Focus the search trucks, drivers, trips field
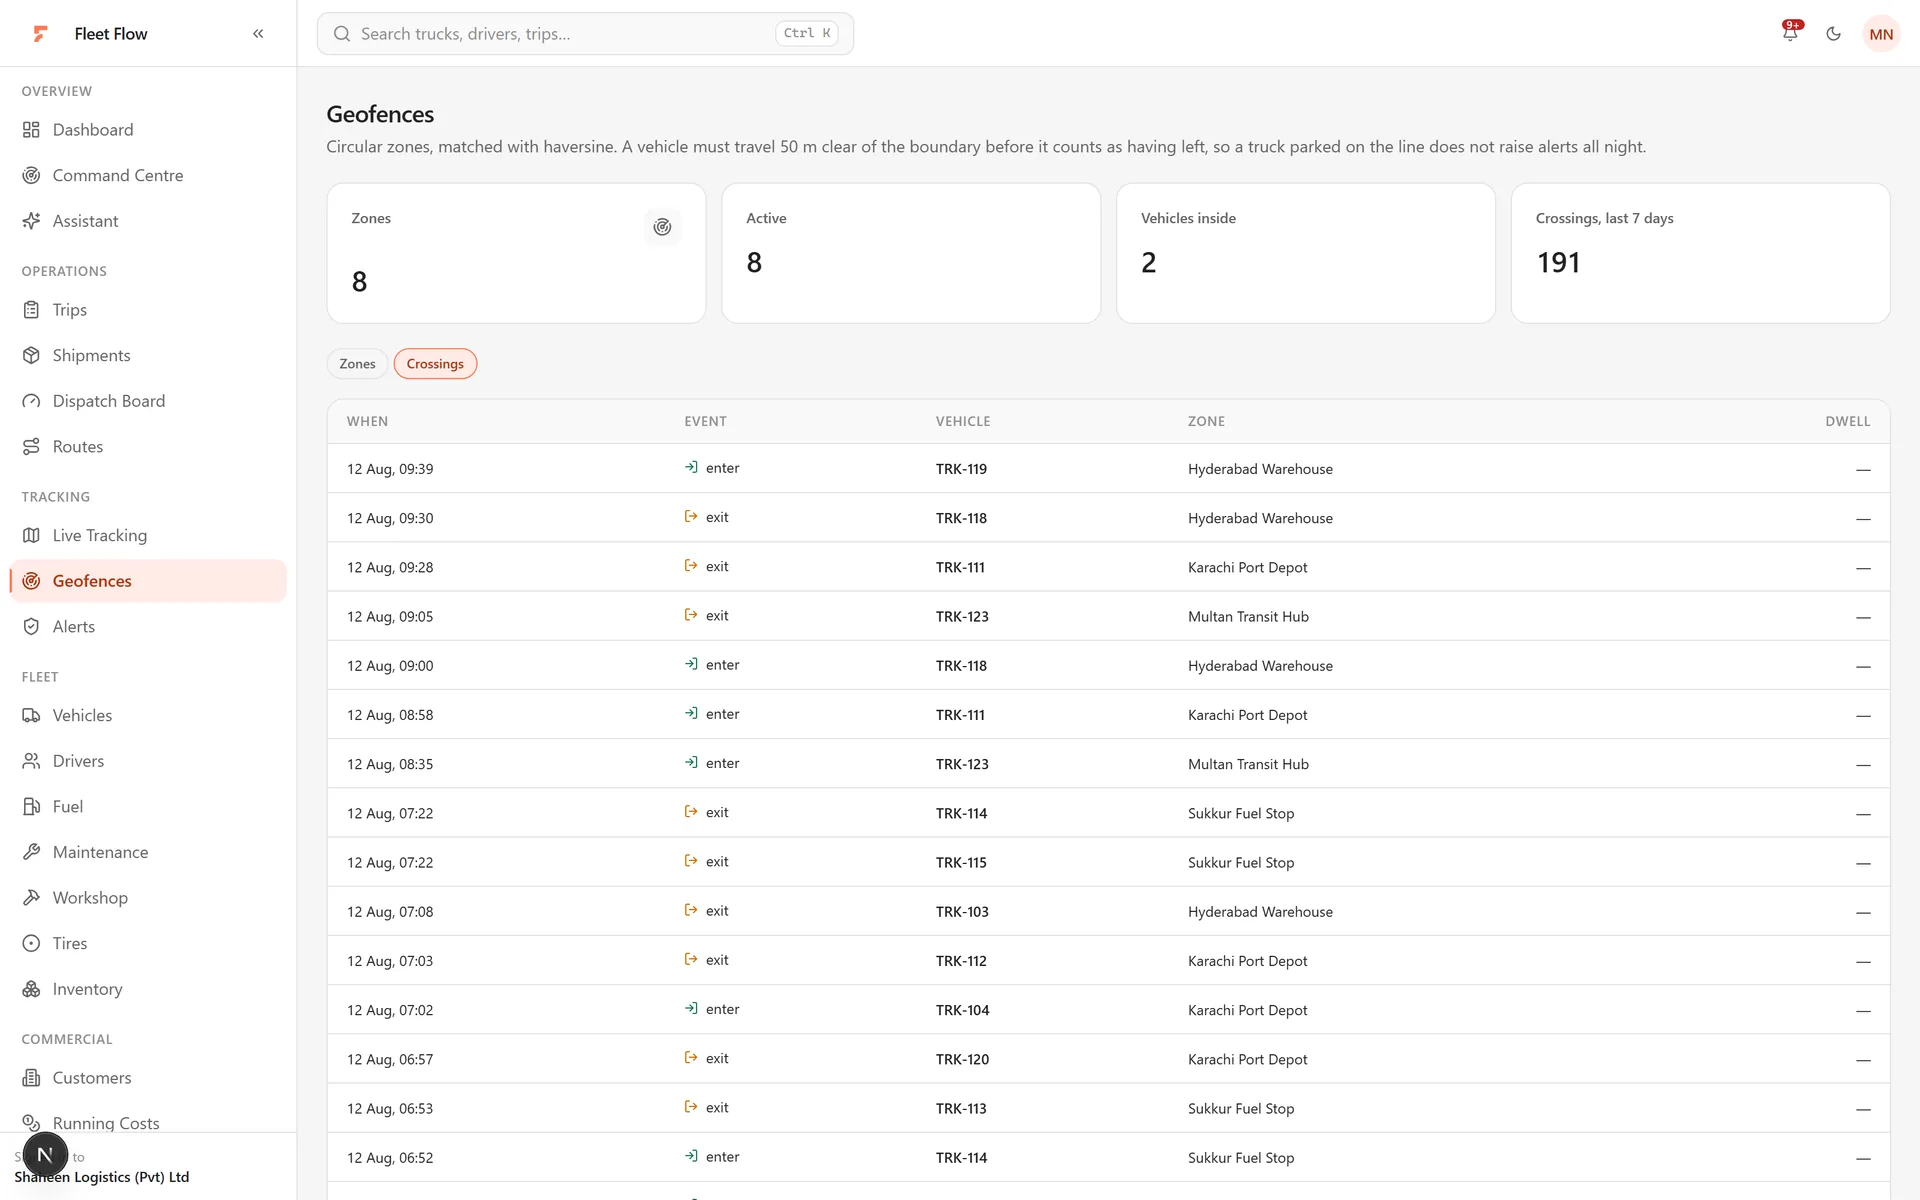This screenshot has width=1920, height=1200. point(585,34)
